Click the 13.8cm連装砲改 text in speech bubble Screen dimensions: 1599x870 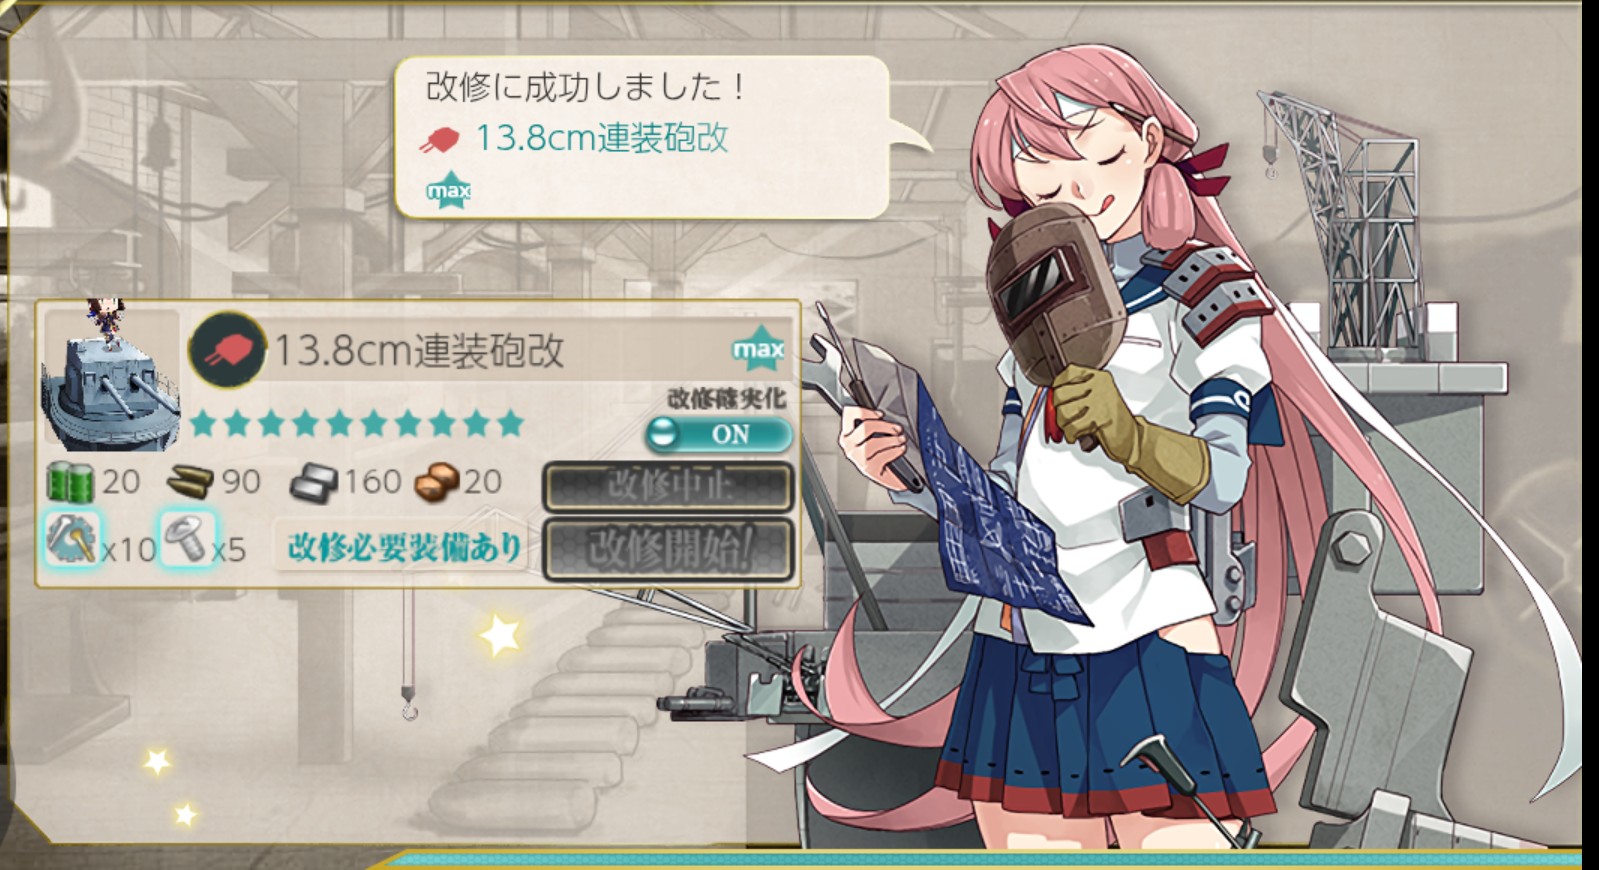602,138
